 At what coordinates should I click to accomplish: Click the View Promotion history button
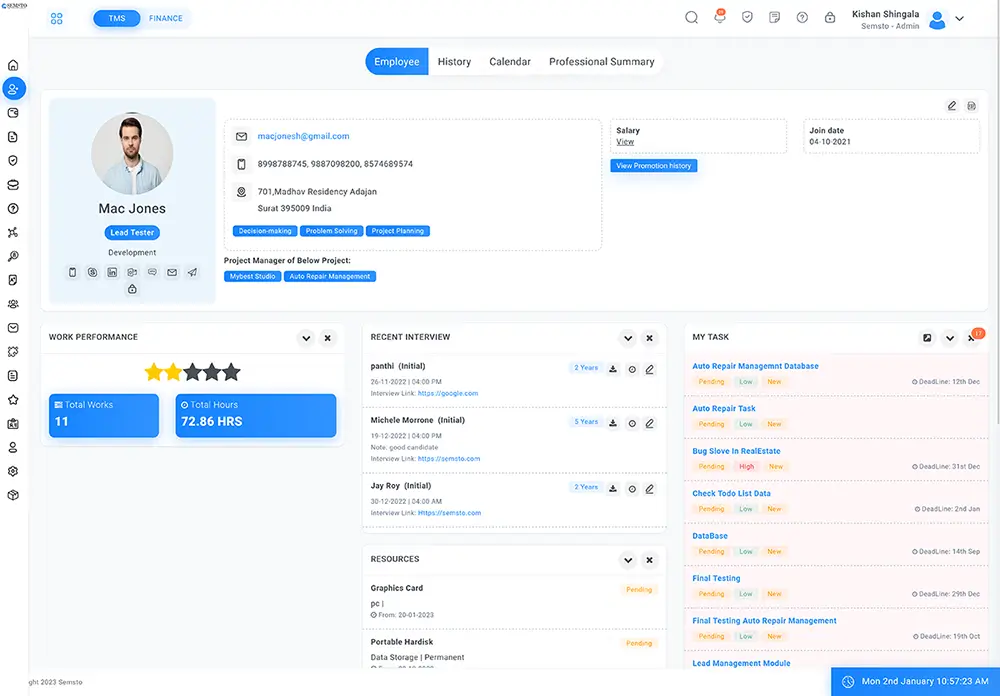(x=654, y=166)
